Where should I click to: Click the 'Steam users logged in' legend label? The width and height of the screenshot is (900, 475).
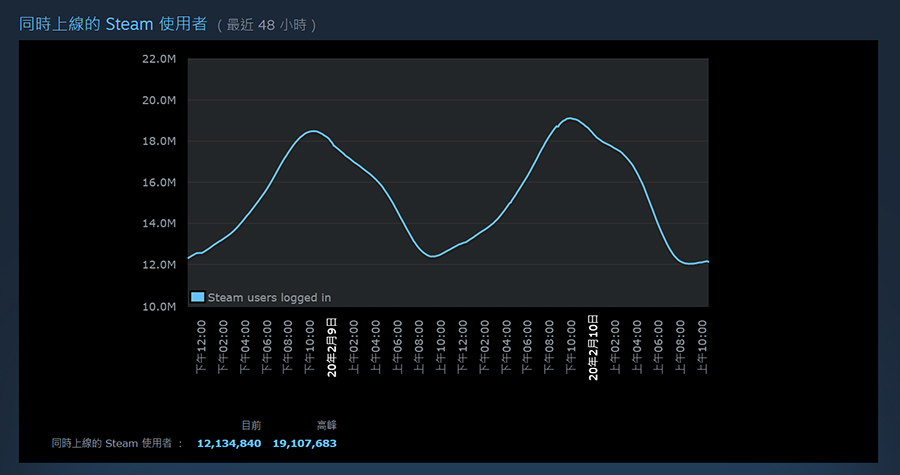point(269,298)
